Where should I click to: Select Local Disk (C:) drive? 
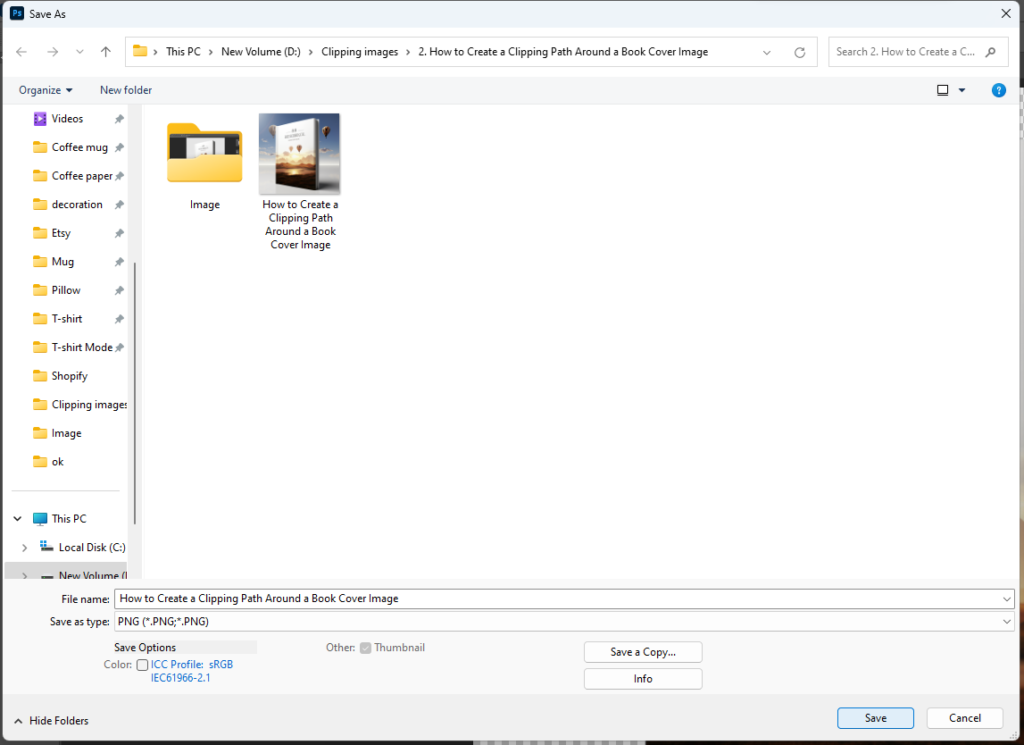[91, 547]
